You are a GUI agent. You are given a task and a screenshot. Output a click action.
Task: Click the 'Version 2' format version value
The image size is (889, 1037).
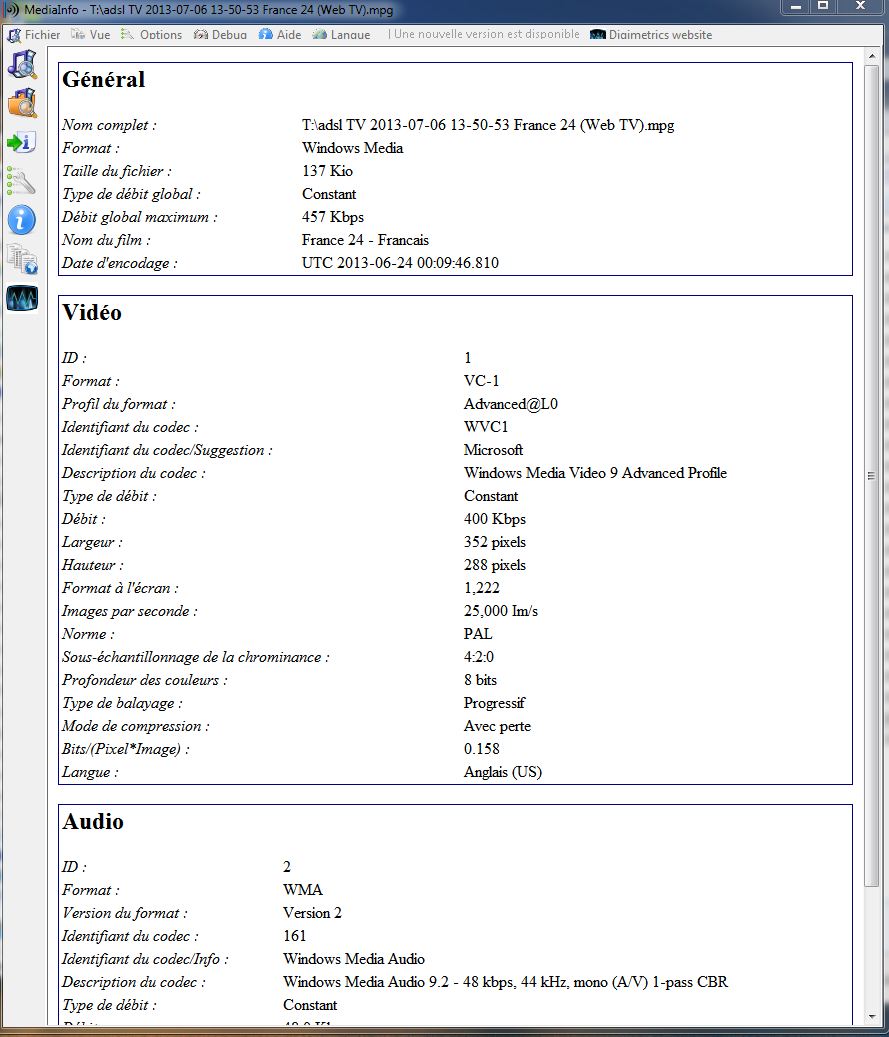tap(312, 913)
